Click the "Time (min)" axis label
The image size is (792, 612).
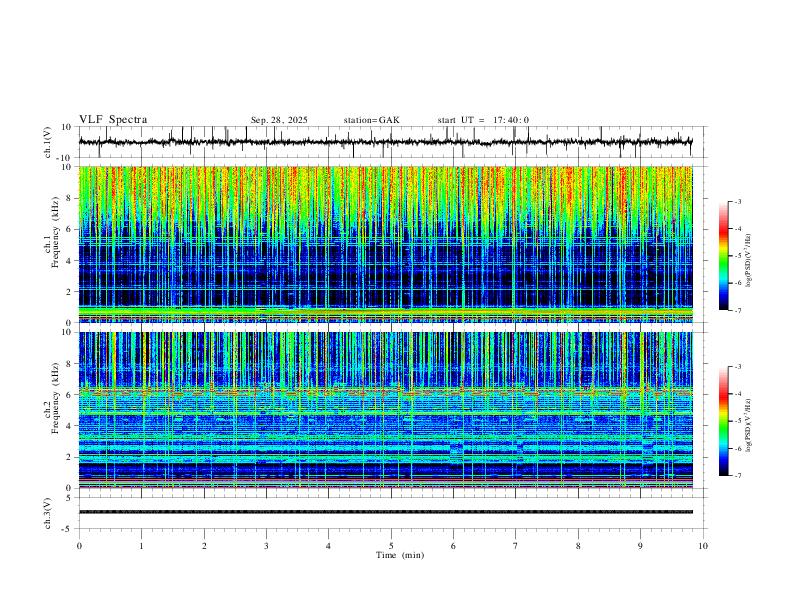click(x=400, y=555)
